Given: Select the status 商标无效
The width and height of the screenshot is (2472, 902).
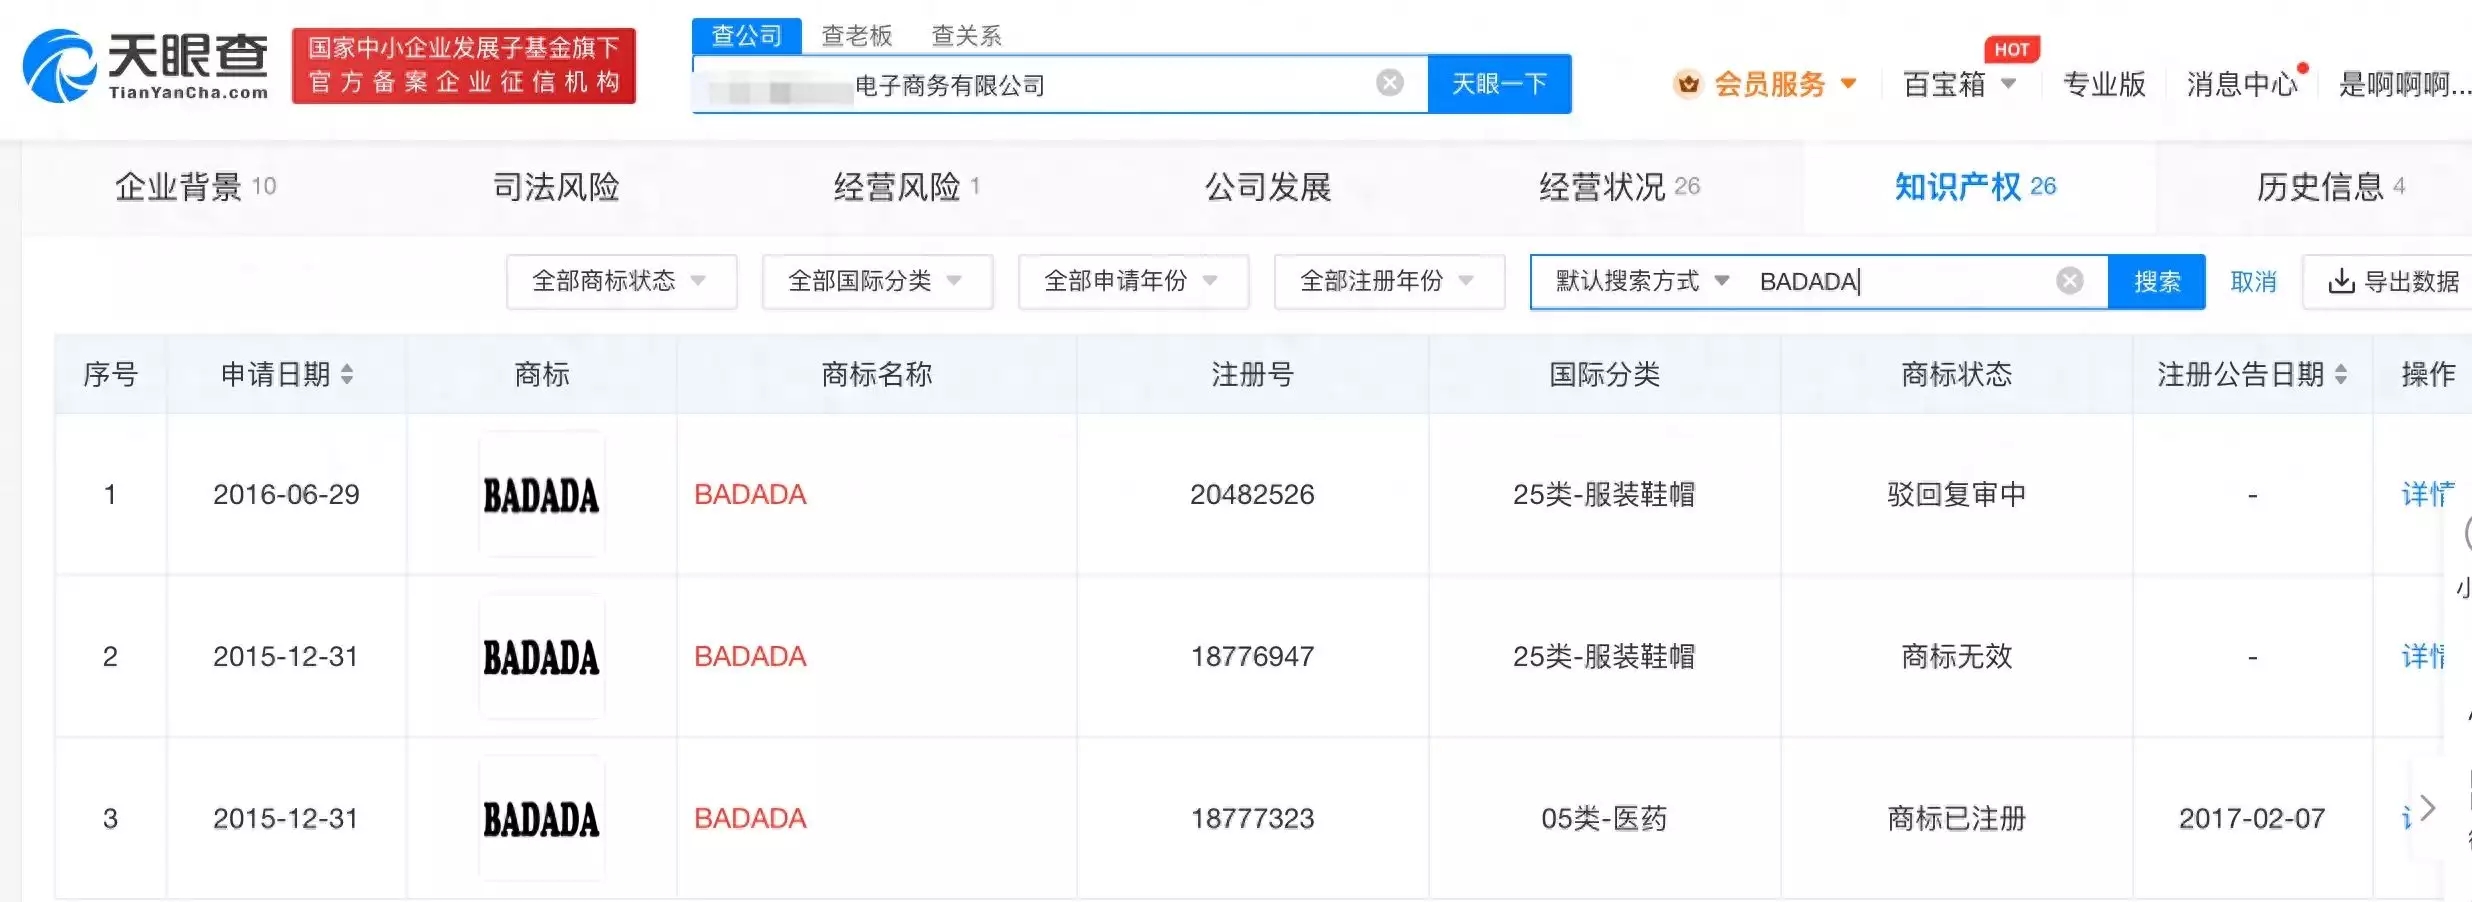Looking at the screenshot, I should coord(1956,656).
